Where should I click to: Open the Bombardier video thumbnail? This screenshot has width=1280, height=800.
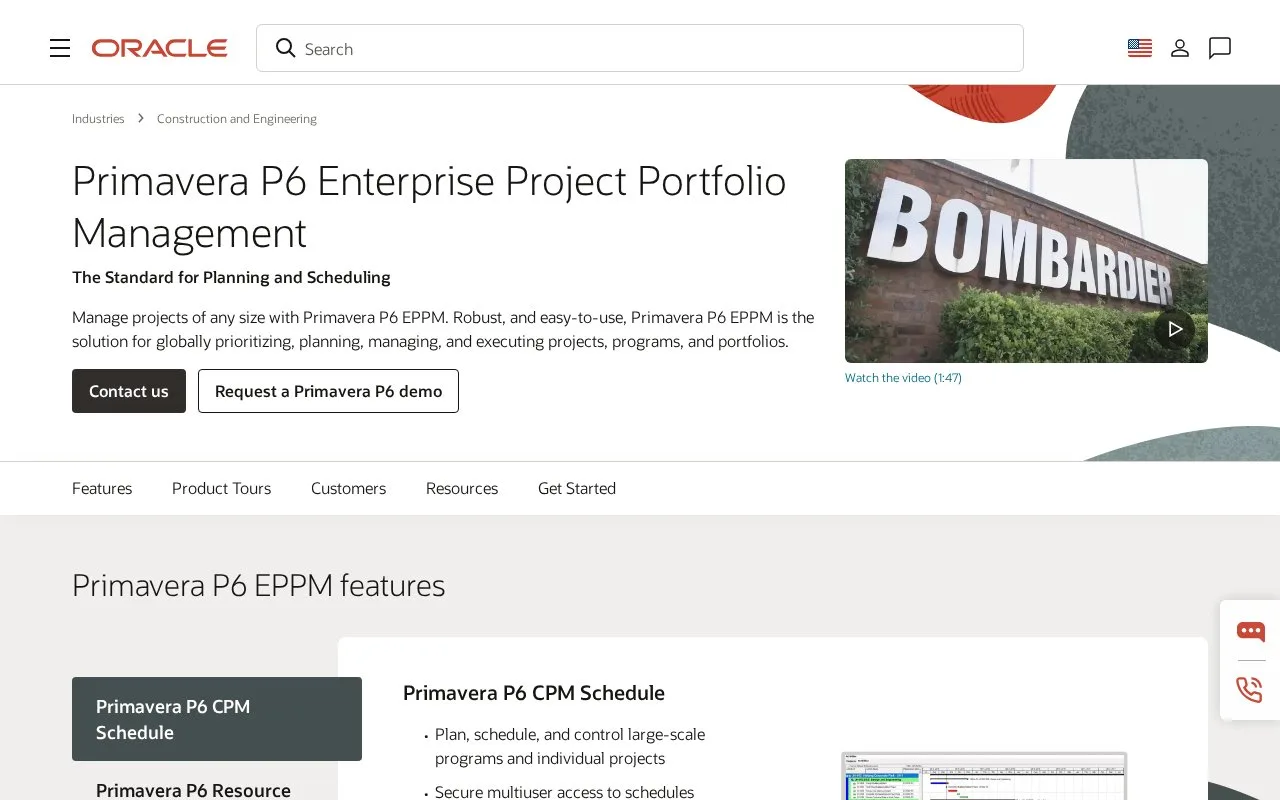(x=1026, y=261)
